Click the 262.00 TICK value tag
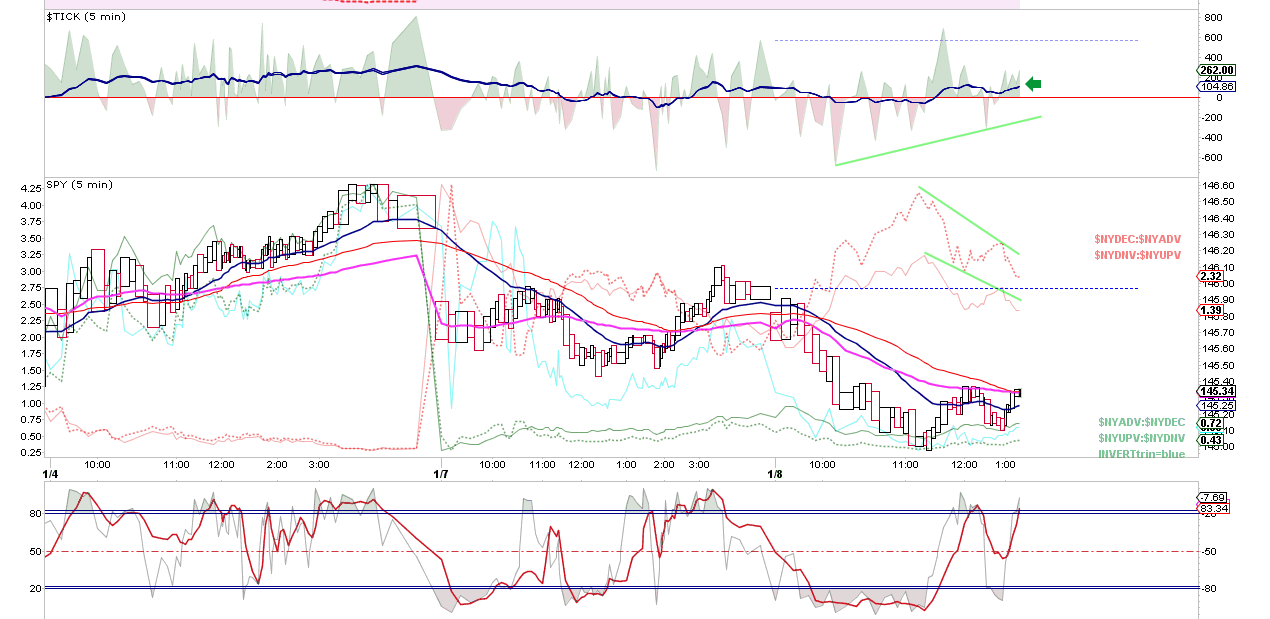 1217,70
